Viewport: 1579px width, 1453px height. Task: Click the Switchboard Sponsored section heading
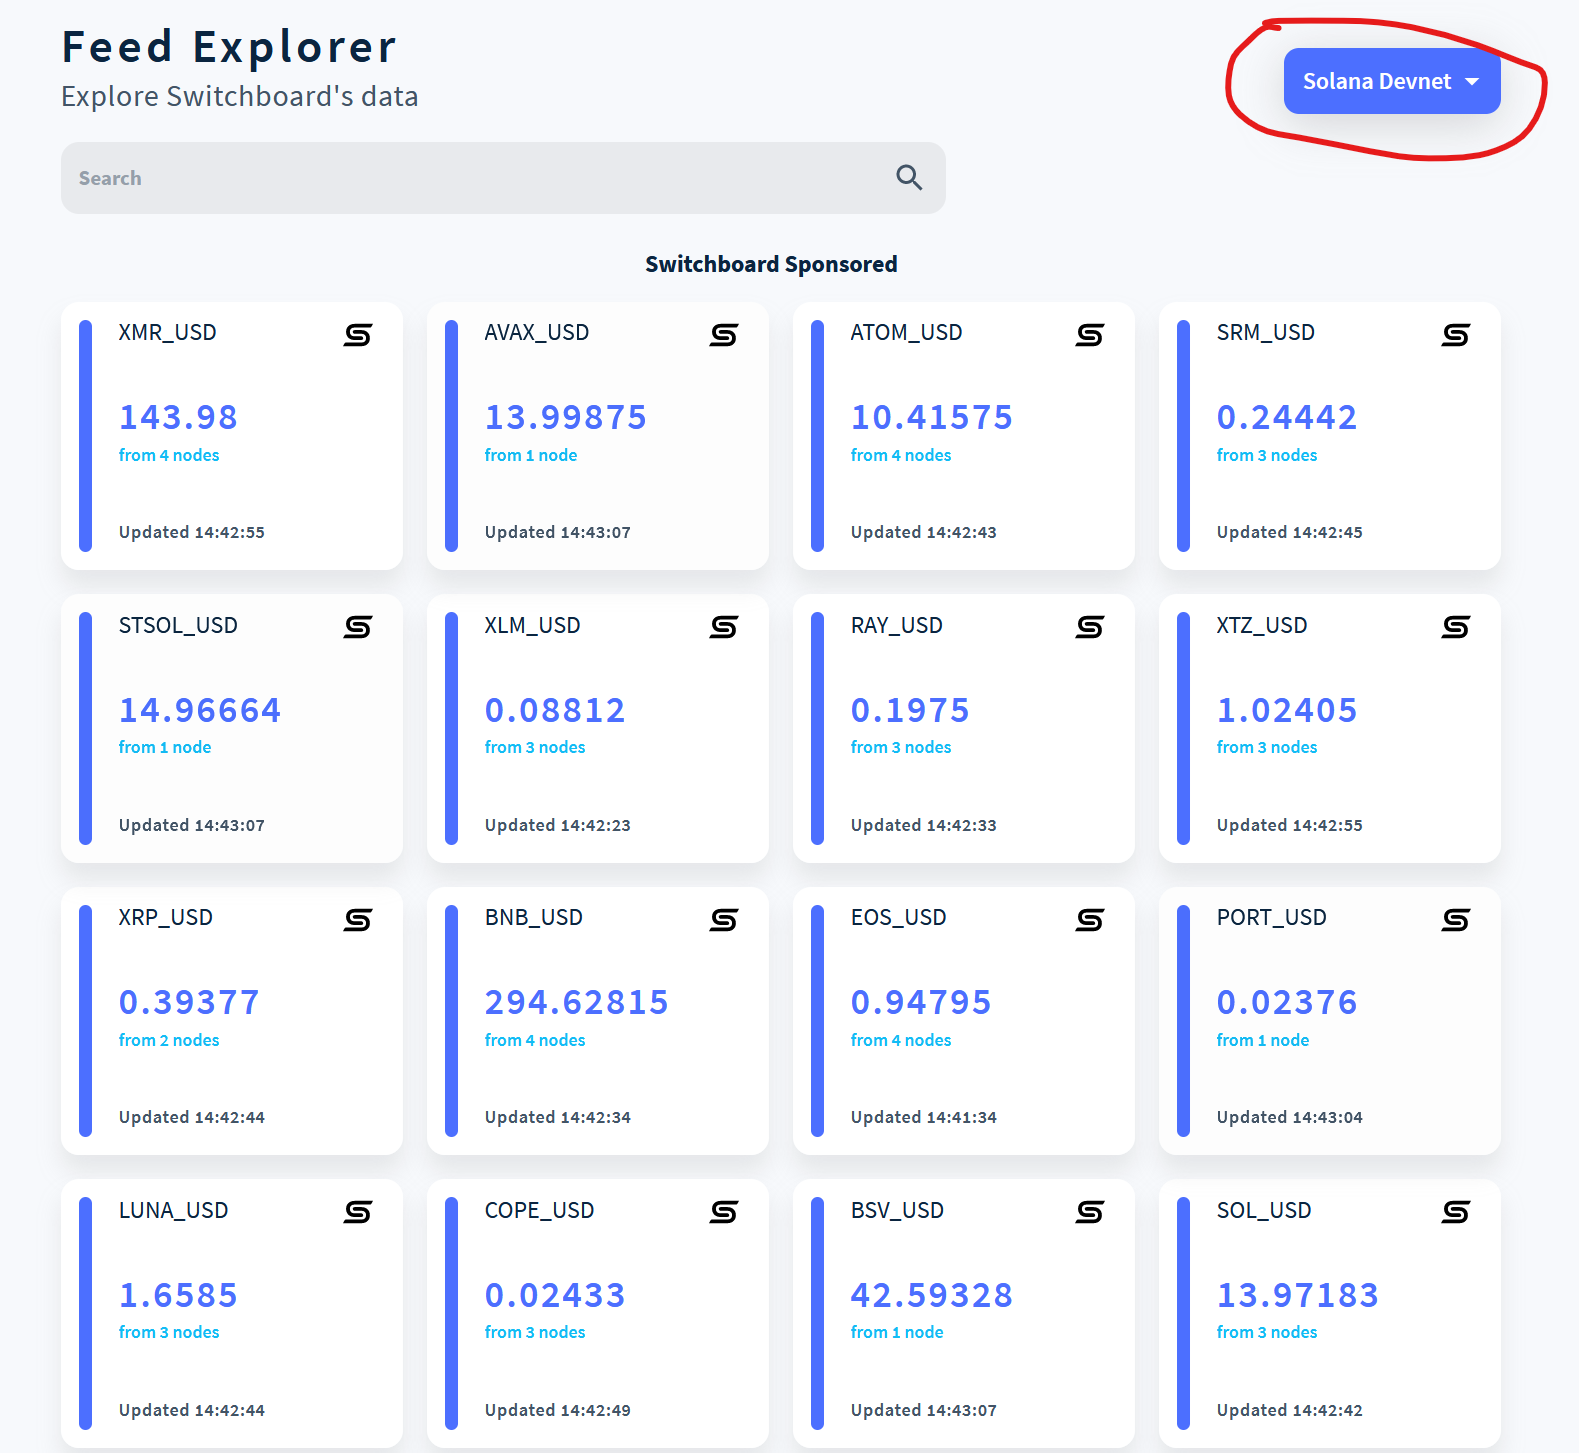tap(771, 264)
